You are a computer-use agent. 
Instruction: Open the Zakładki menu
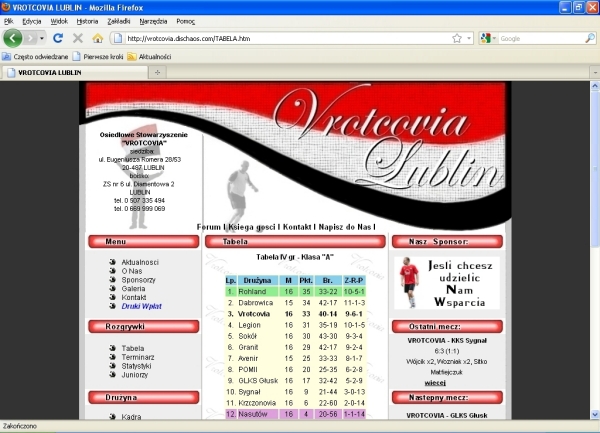119,21
